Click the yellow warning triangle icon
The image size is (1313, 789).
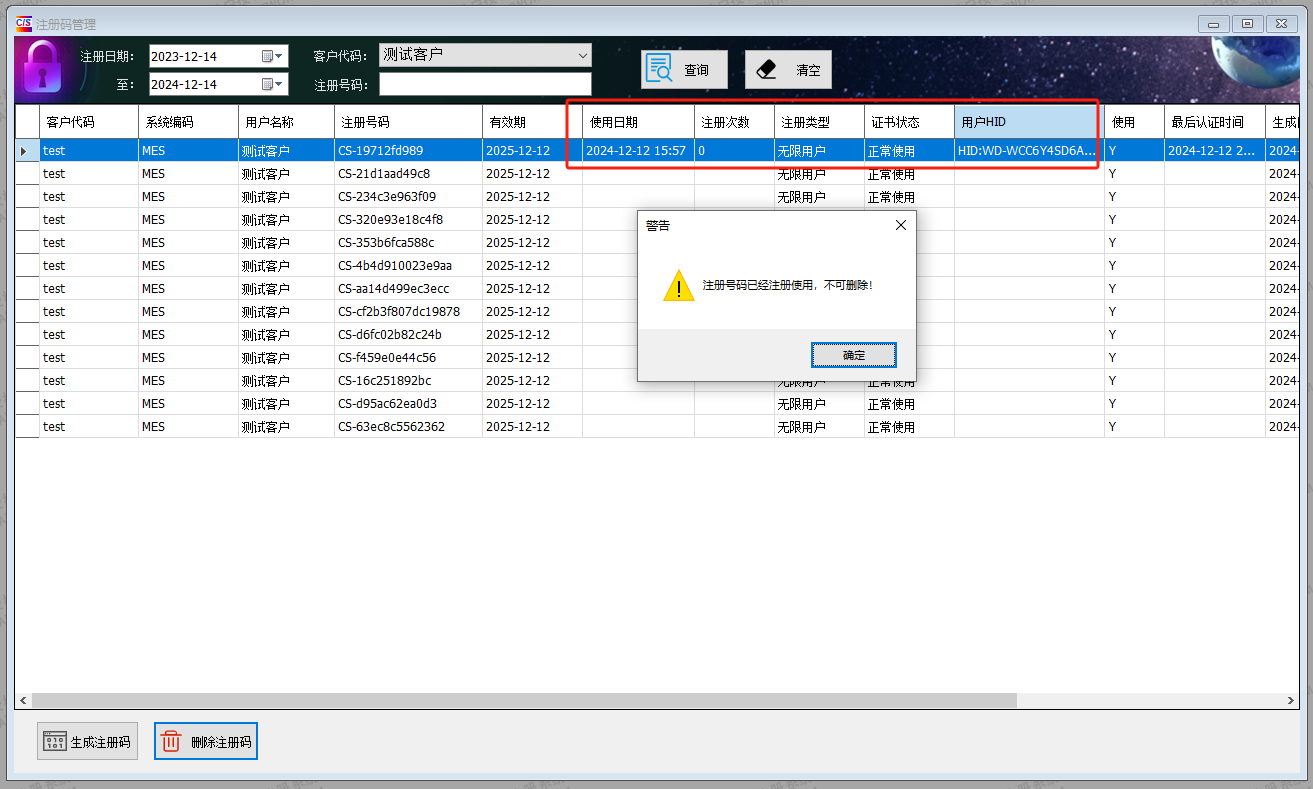(678, 285)
